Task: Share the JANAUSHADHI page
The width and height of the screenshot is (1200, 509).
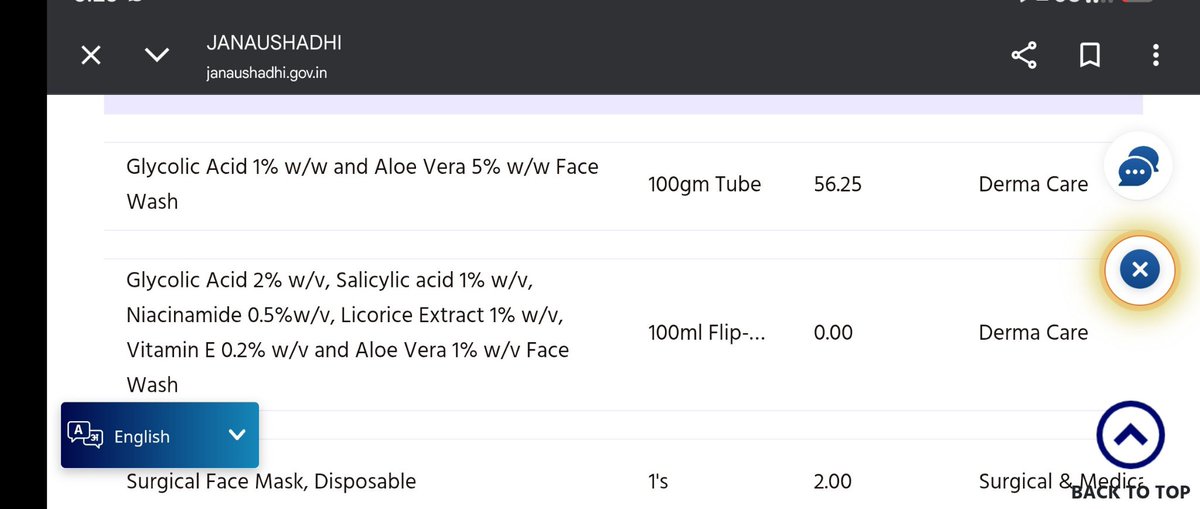Action: click(x=1024, y=56)
